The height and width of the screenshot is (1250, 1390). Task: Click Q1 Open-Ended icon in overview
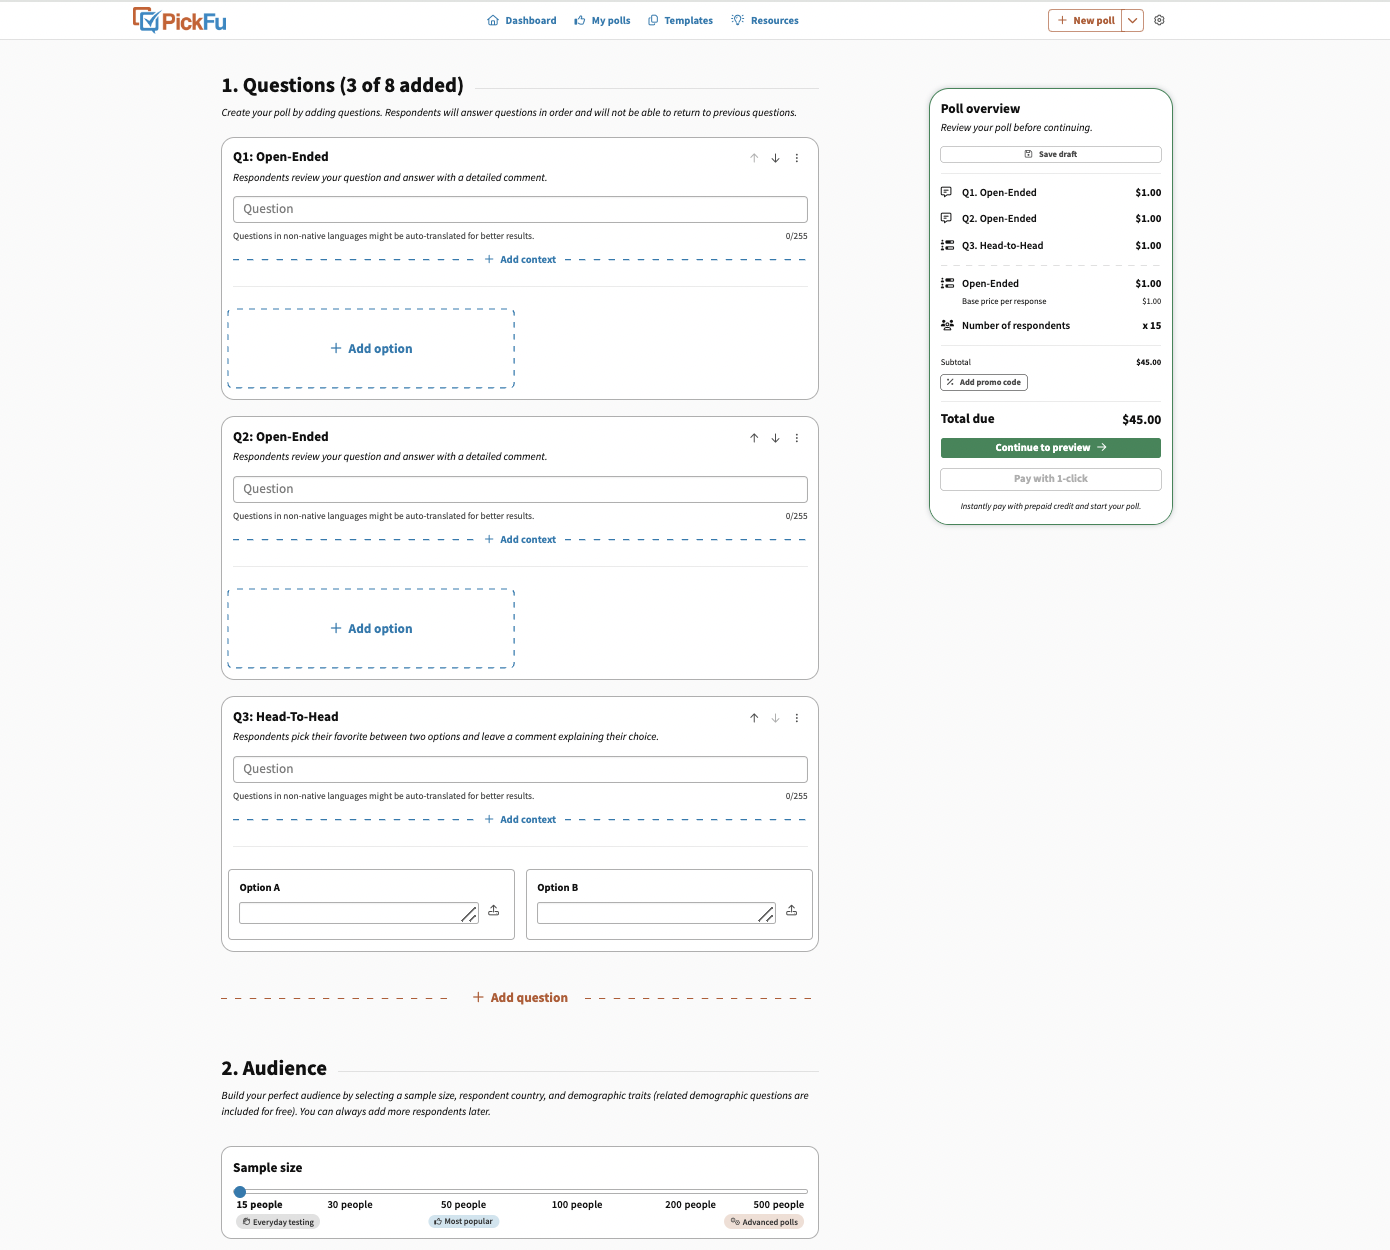946,192
